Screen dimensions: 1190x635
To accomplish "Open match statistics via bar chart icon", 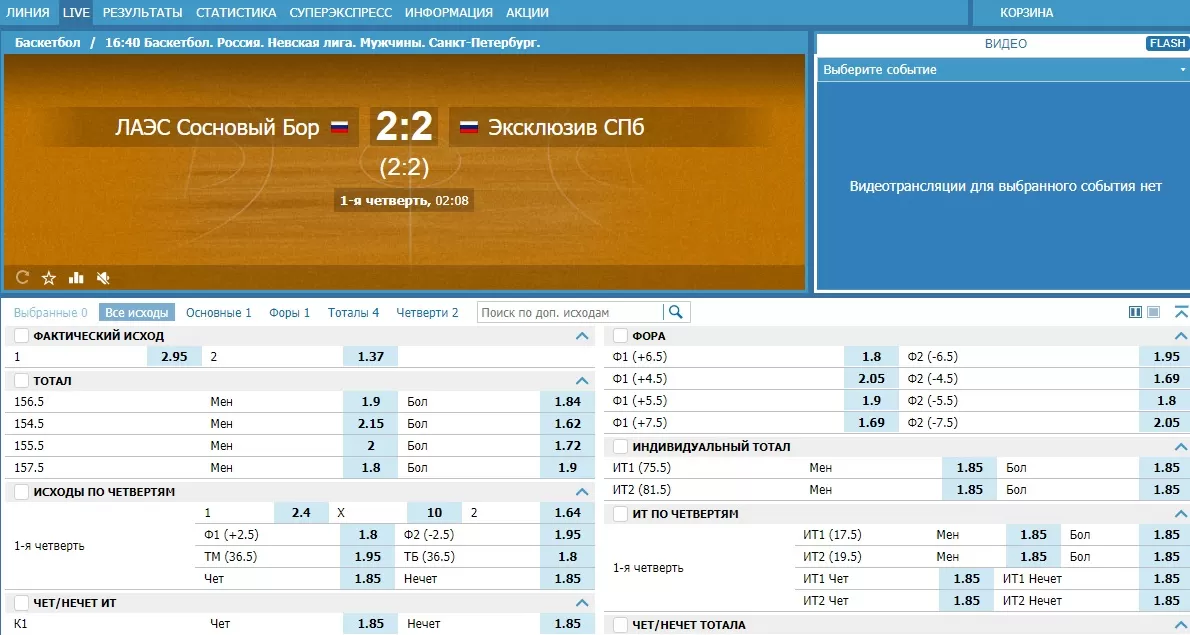I will tap(76, 278).
